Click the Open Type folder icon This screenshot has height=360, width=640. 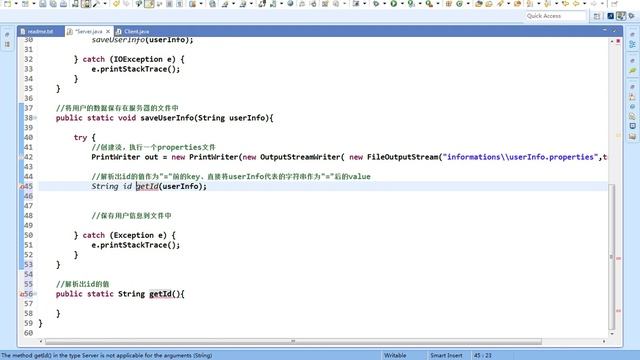tap(479, 4)
